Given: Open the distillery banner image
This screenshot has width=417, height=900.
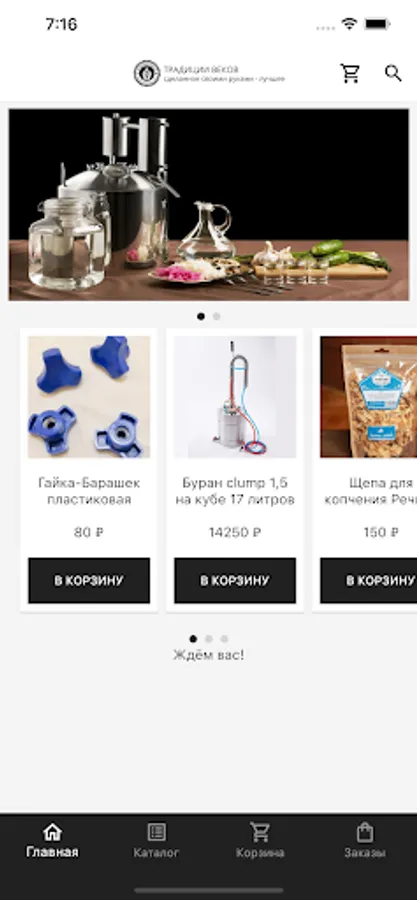Looking at the screenshot, I should [209, 204].
